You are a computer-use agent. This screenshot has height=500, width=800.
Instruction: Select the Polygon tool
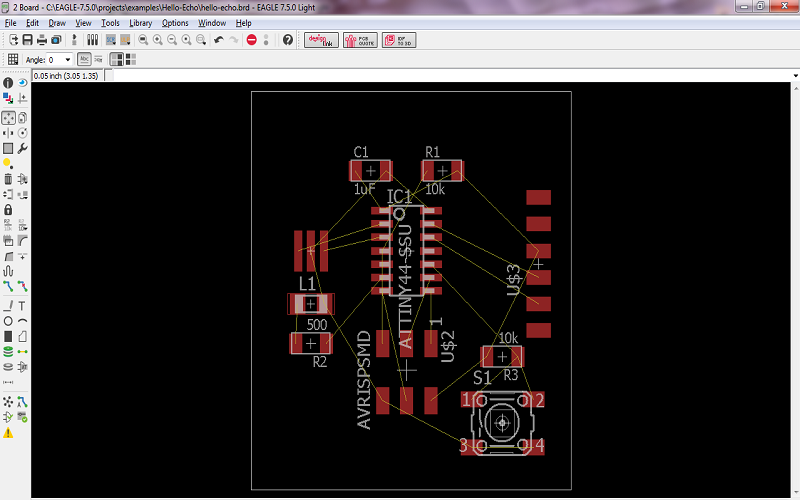(x=22, y=336)
